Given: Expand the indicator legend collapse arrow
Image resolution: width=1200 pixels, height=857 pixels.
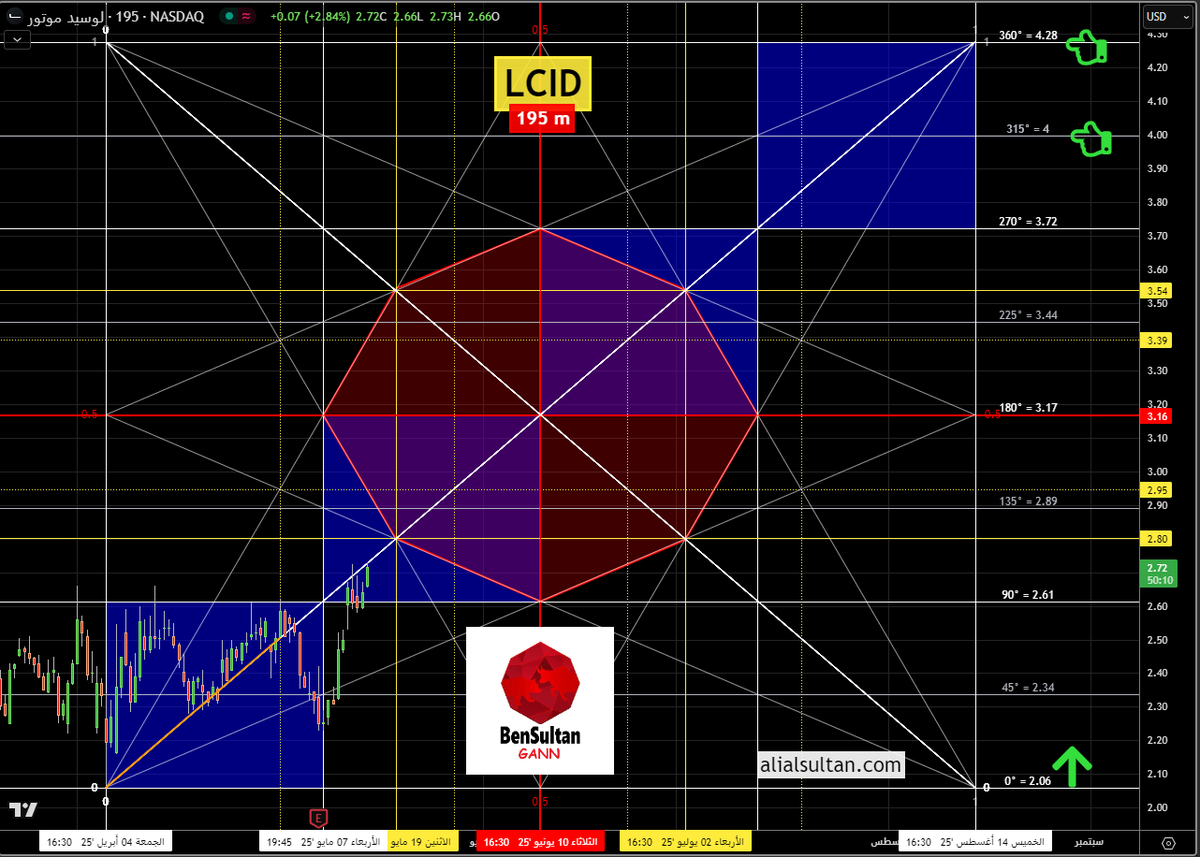Looking at the screenshot, I should coord(16,40).
